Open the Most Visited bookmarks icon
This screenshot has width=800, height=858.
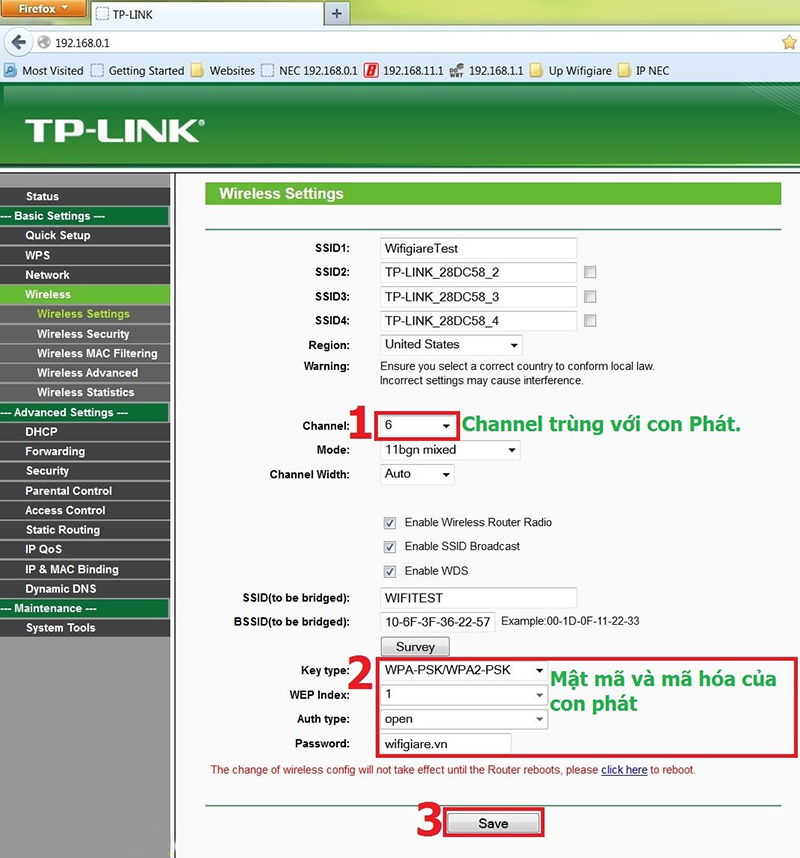click(x=10, y=71)
